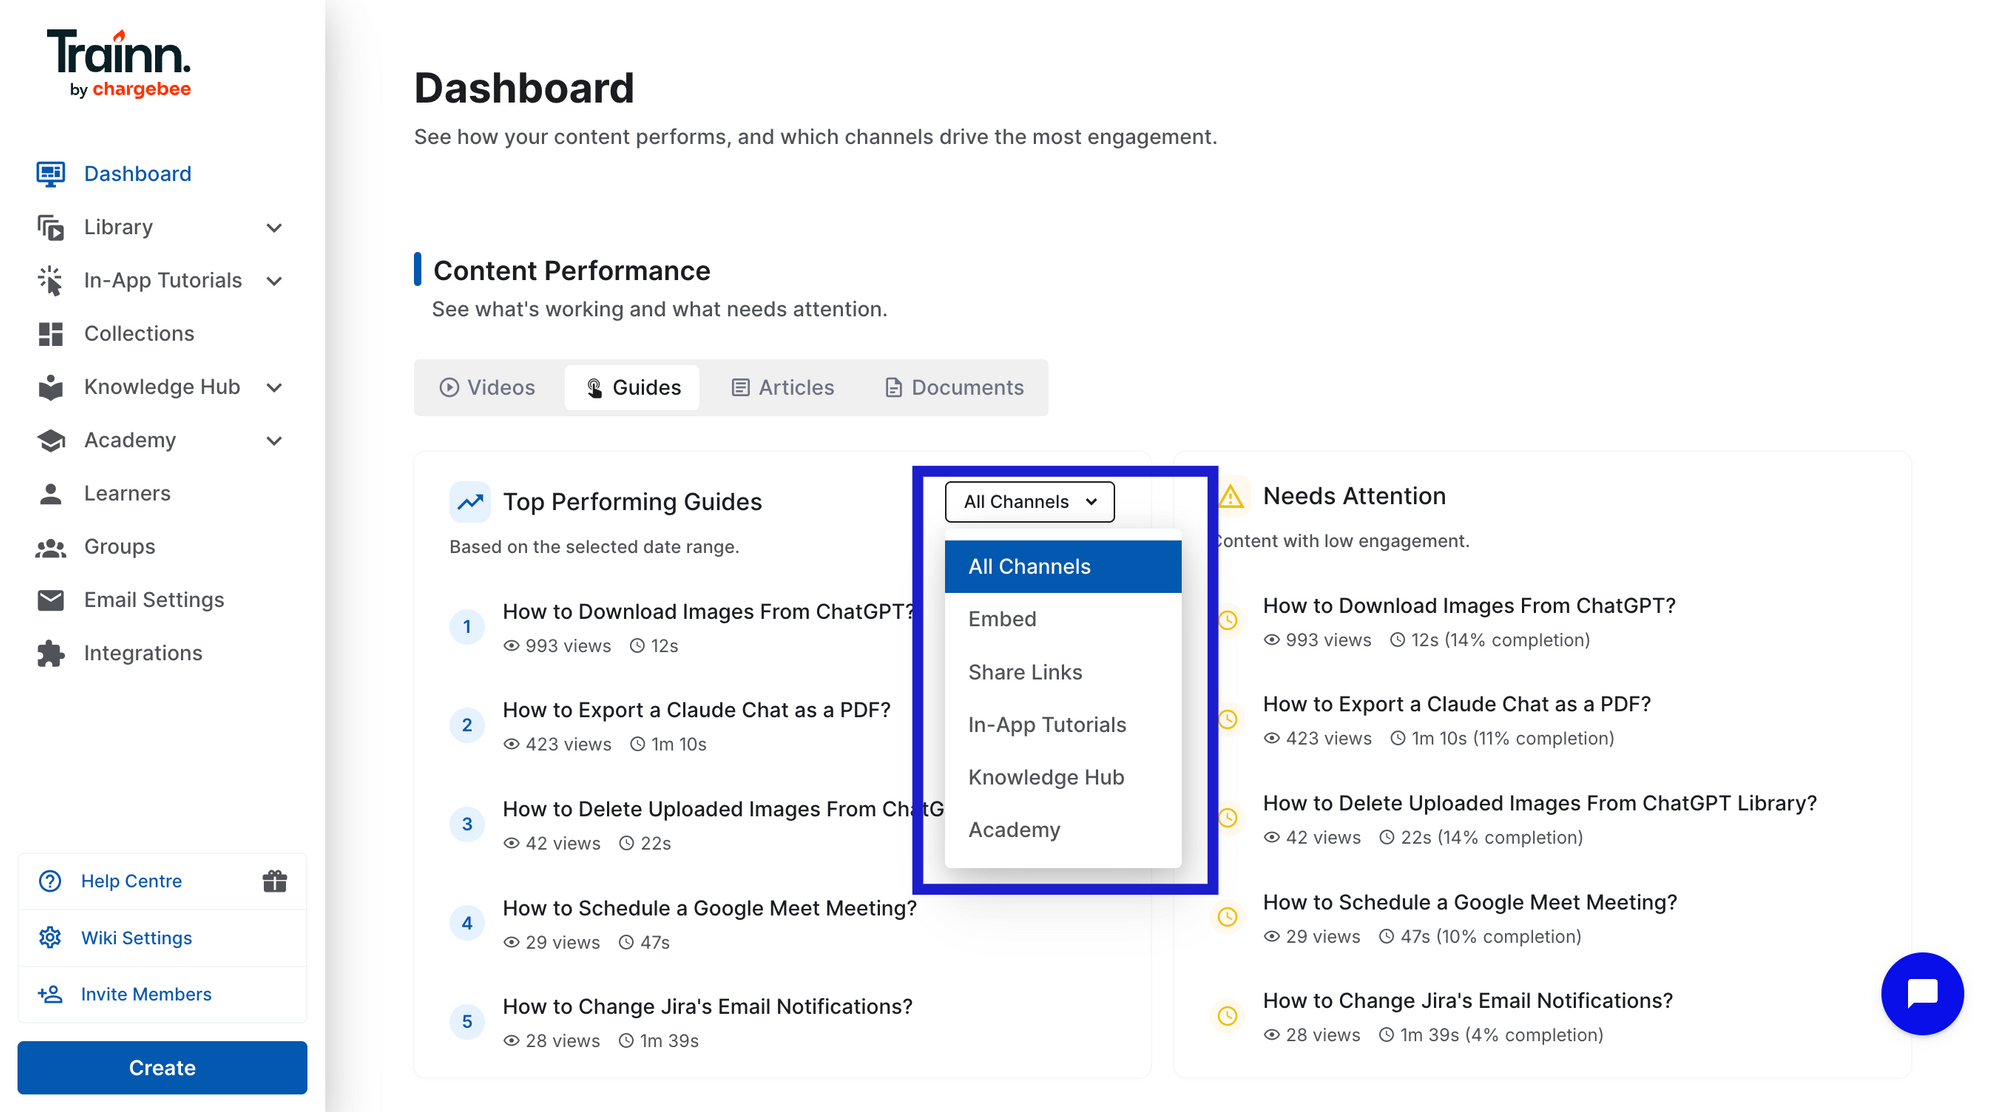Viewport: 2000px width, 1112px height.
Task: Click rank badge 1 in Top Performing Guides
Action: (x=467, y=627)
